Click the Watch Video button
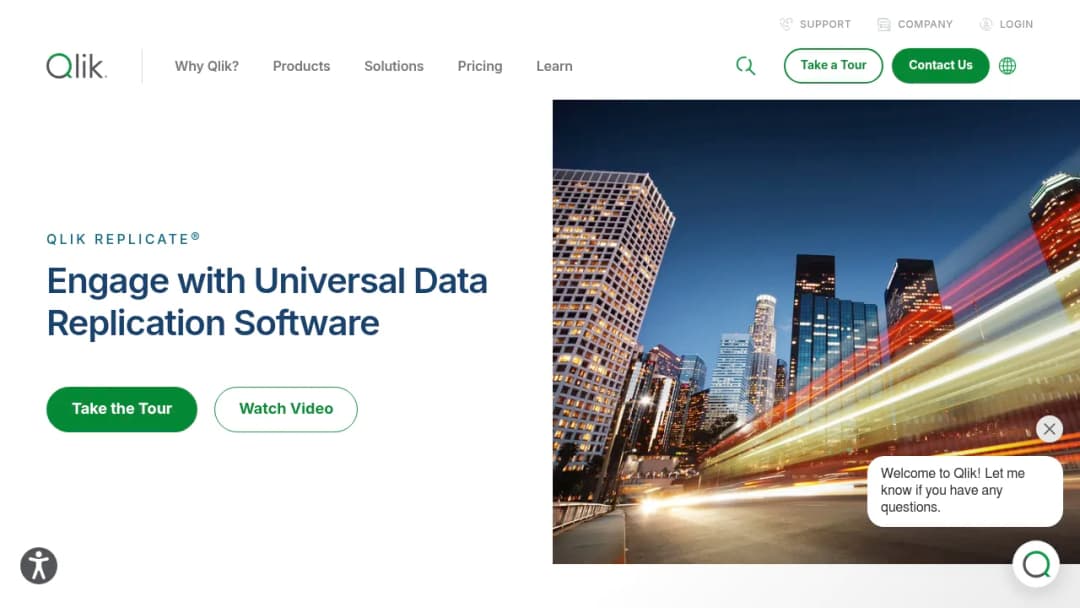 tap(286, 409)
